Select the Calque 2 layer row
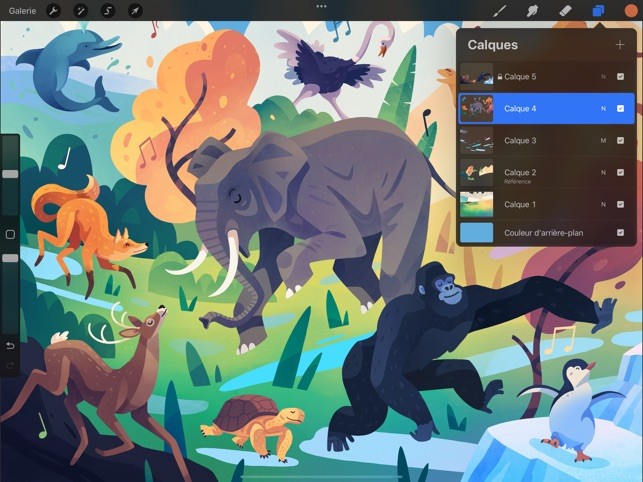The image size is (643, 482). coord(547,173)
